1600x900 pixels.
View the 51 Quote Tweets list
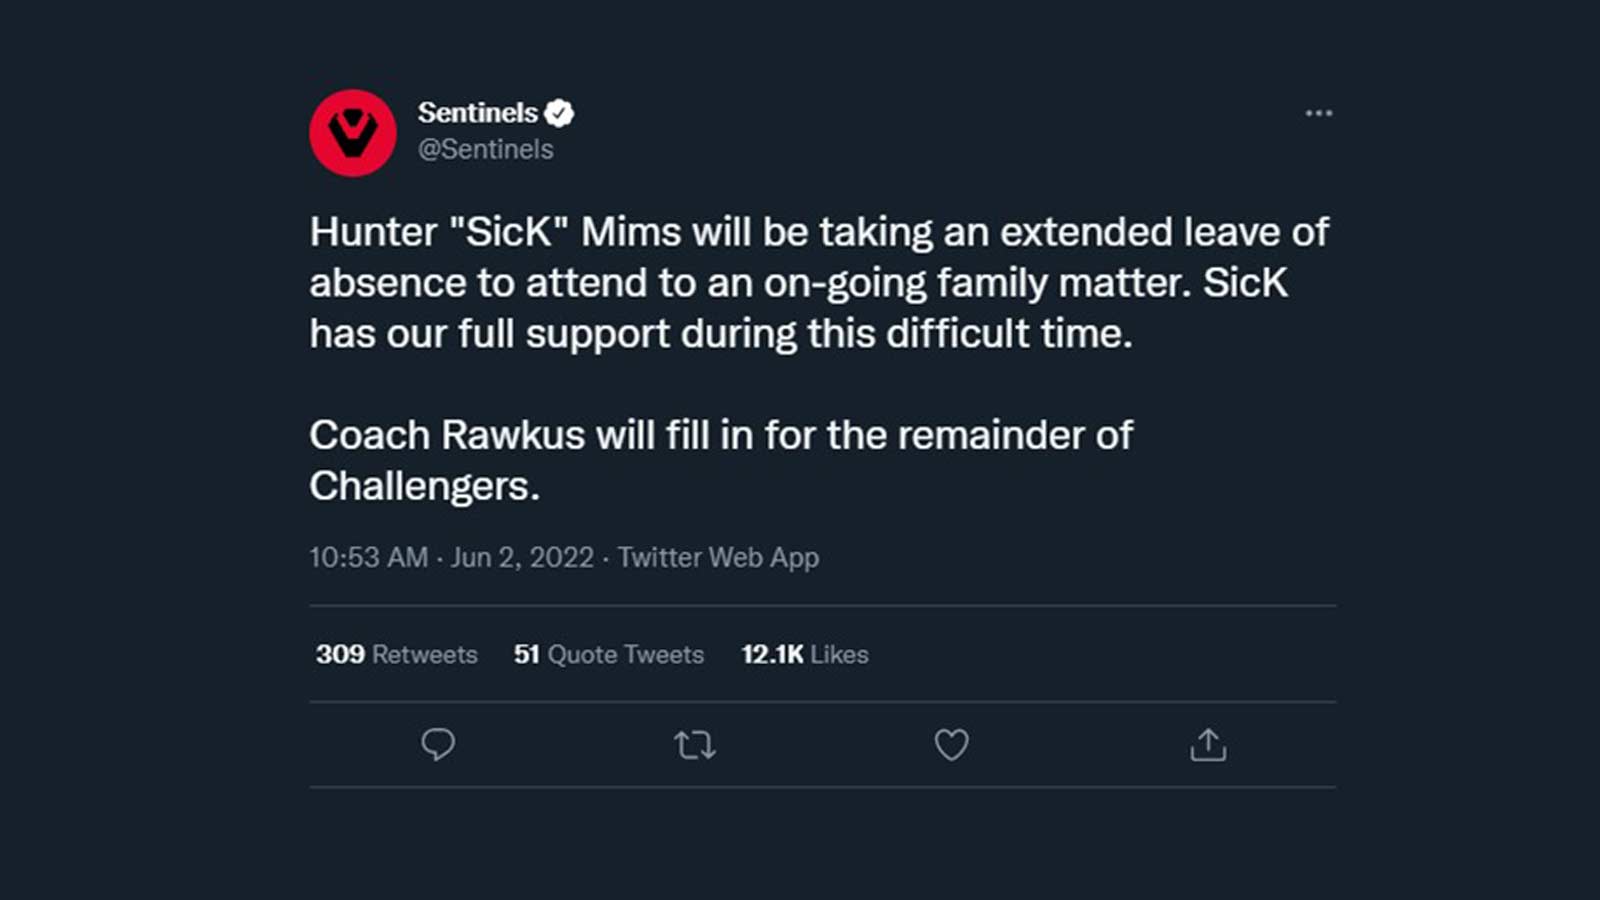pyautogui.click(x=608, y=654)
